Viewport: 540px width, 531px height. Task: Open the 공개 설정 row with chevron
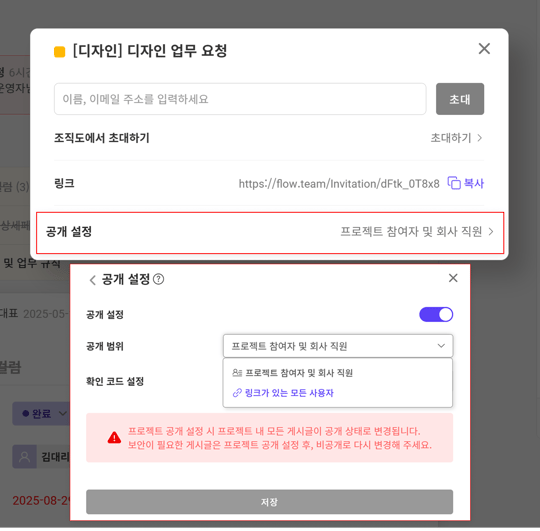(x=270, y=233)
